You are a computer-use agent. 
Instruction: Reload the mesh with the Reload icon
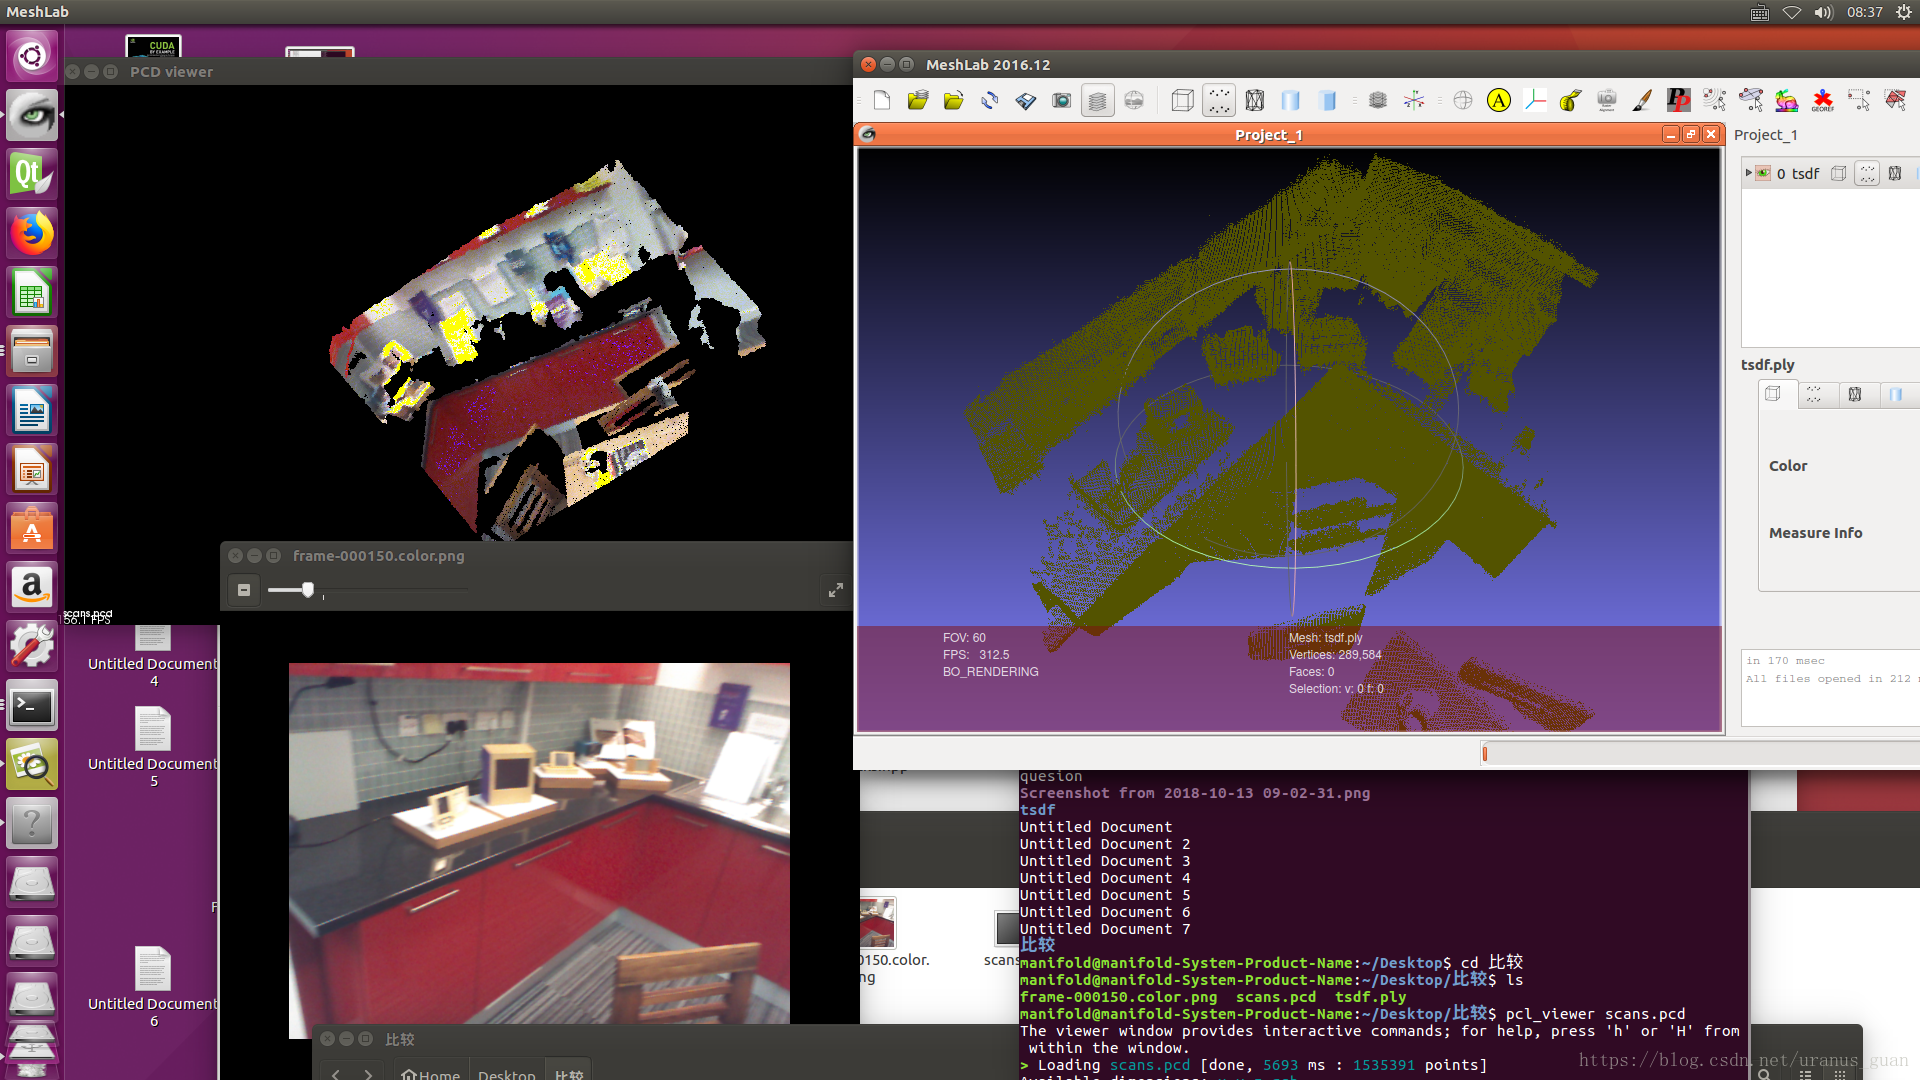(989, 100)
